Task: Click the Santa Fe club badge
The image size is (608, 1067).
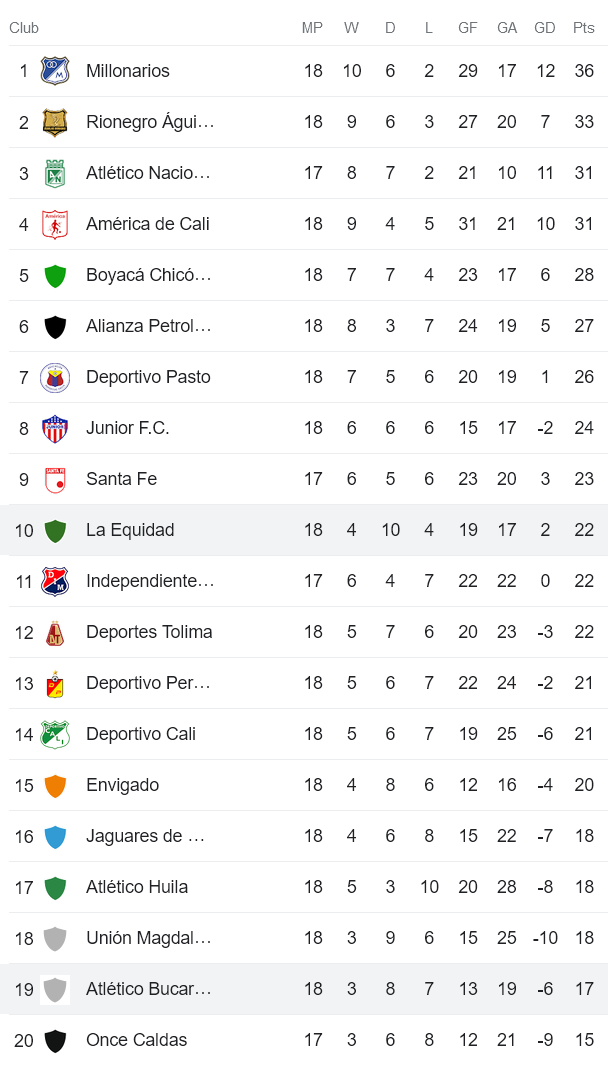Action: point(58,479)
